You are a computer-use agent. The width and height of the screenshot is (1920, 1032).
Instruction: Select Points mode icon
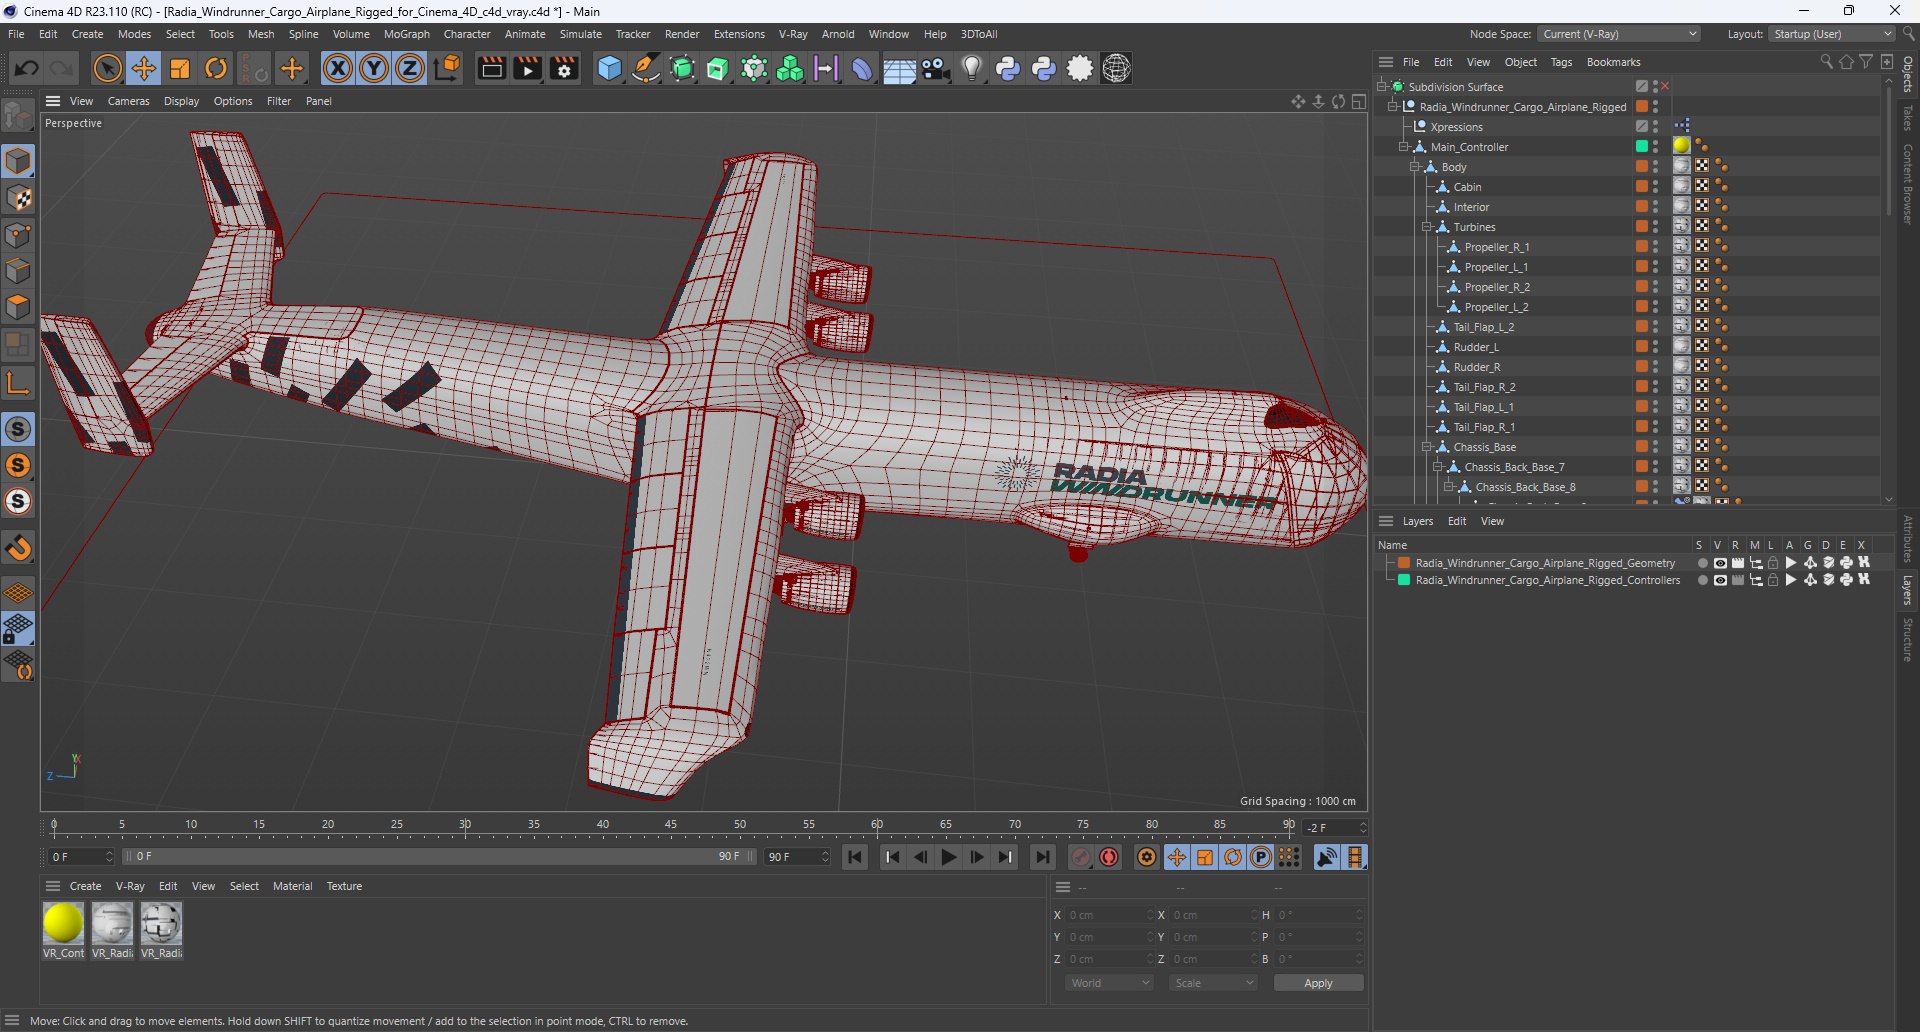point(18,235)
